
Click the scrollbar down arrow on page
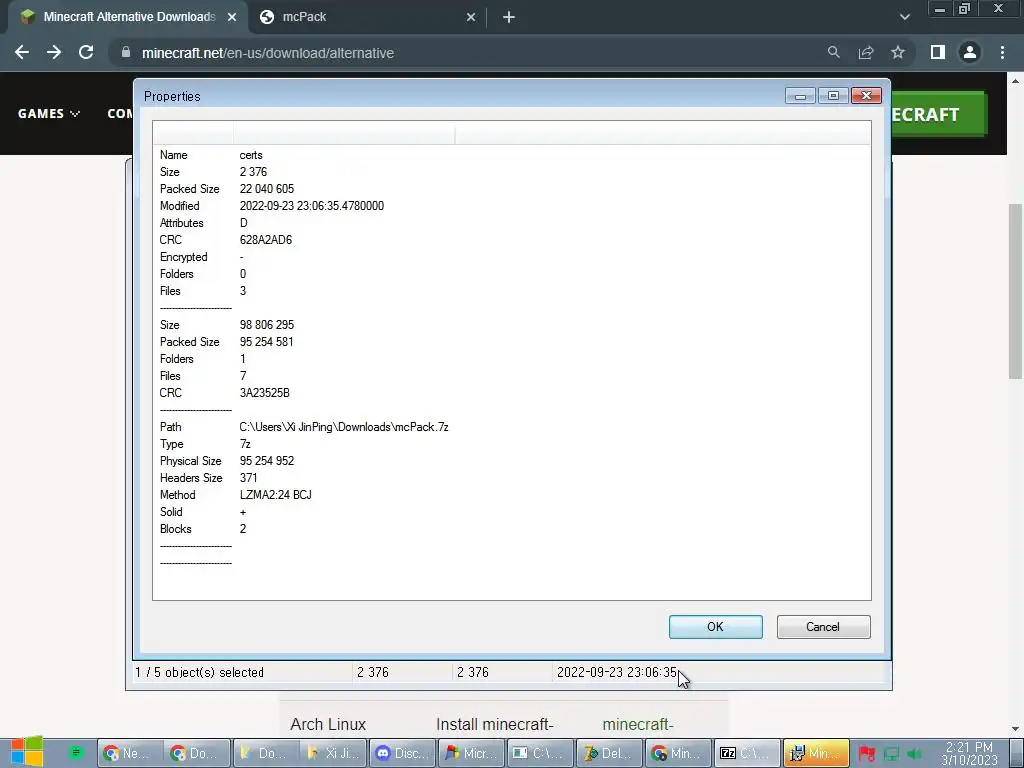1015,729
